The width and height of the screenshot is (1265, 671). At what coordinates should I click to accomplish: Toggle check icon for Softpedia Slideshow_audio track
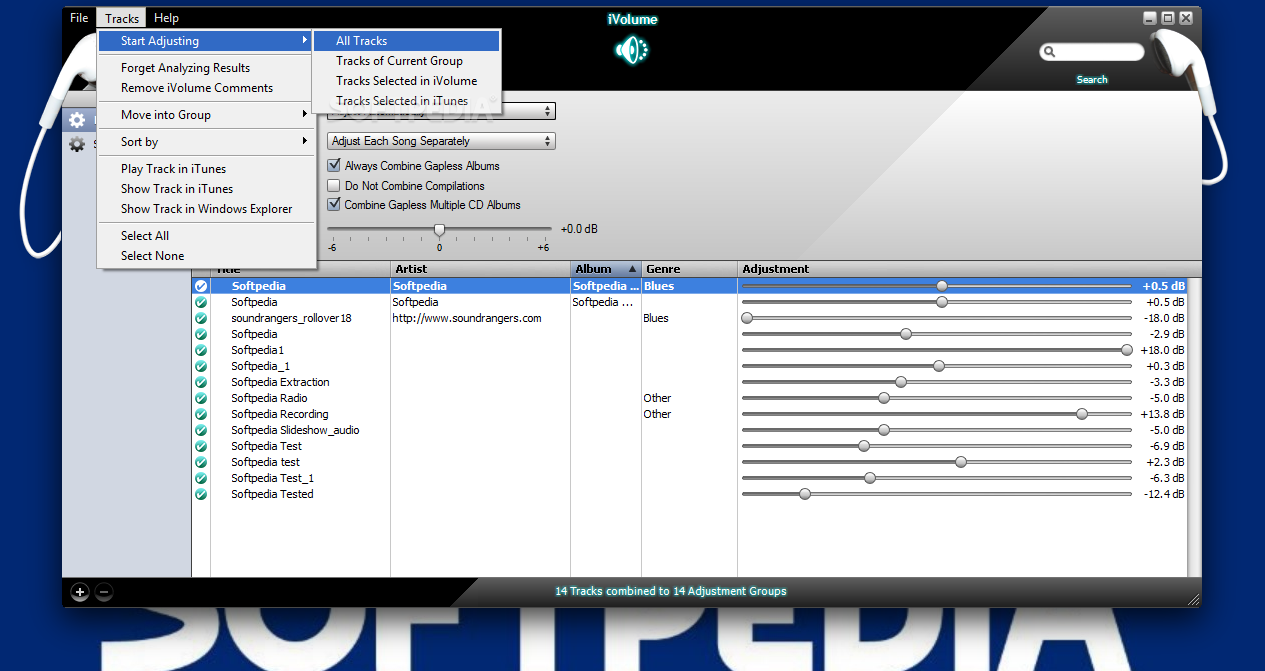(201, 430)
